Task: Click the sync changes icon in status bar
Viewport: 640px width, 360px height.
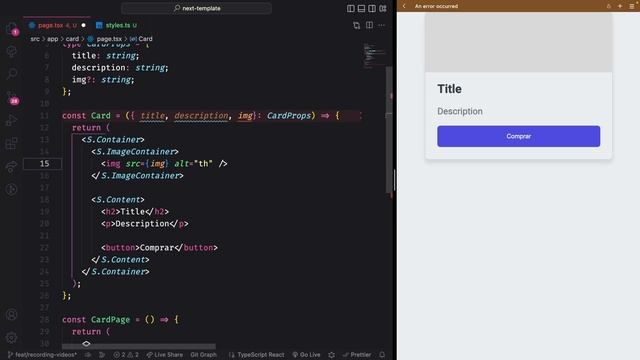Action: 88,355
